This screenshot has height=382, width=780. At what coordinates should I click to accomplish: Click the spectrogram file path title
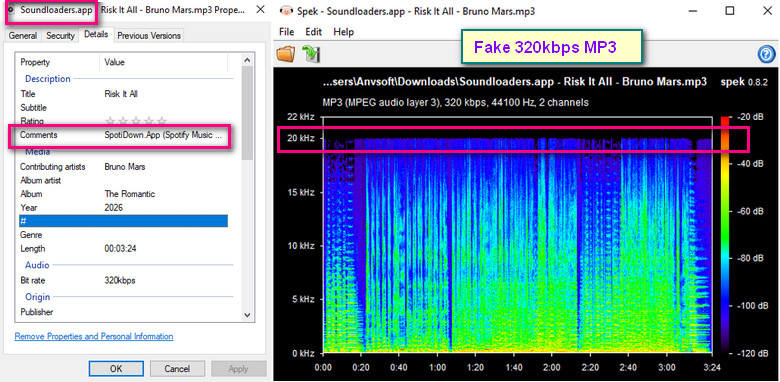click(515, 82)
